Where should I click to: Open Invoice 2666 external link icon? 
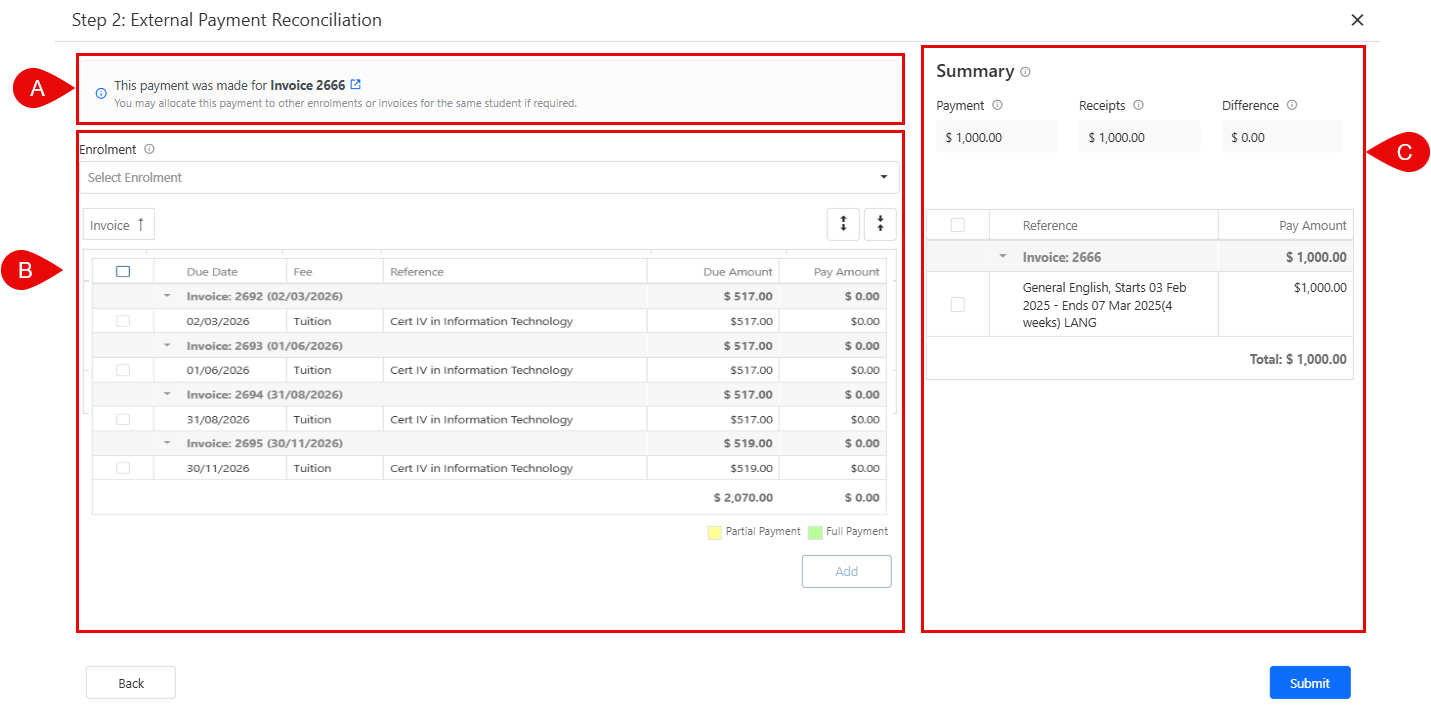coord(356,85)
